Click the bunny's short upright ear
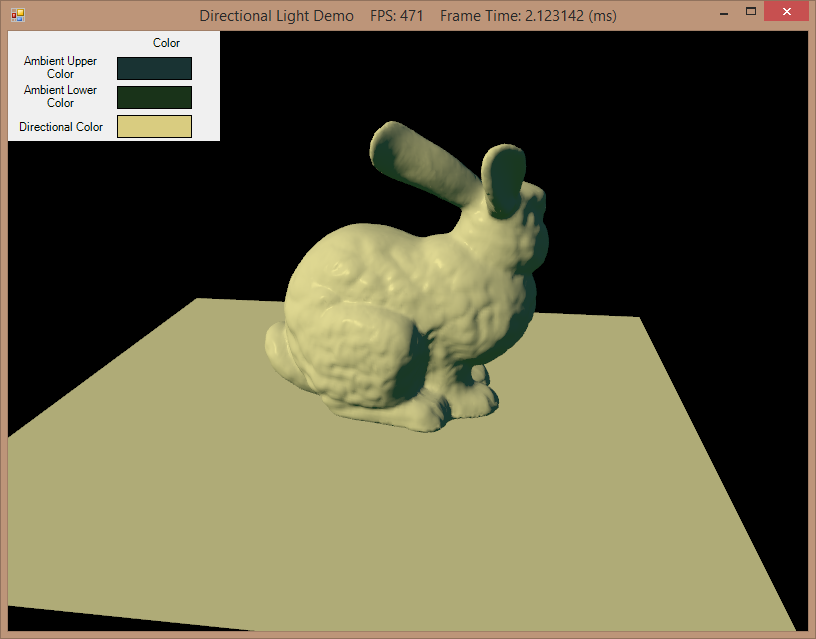The height and width of the screenshot is (639, 816). 502,178
